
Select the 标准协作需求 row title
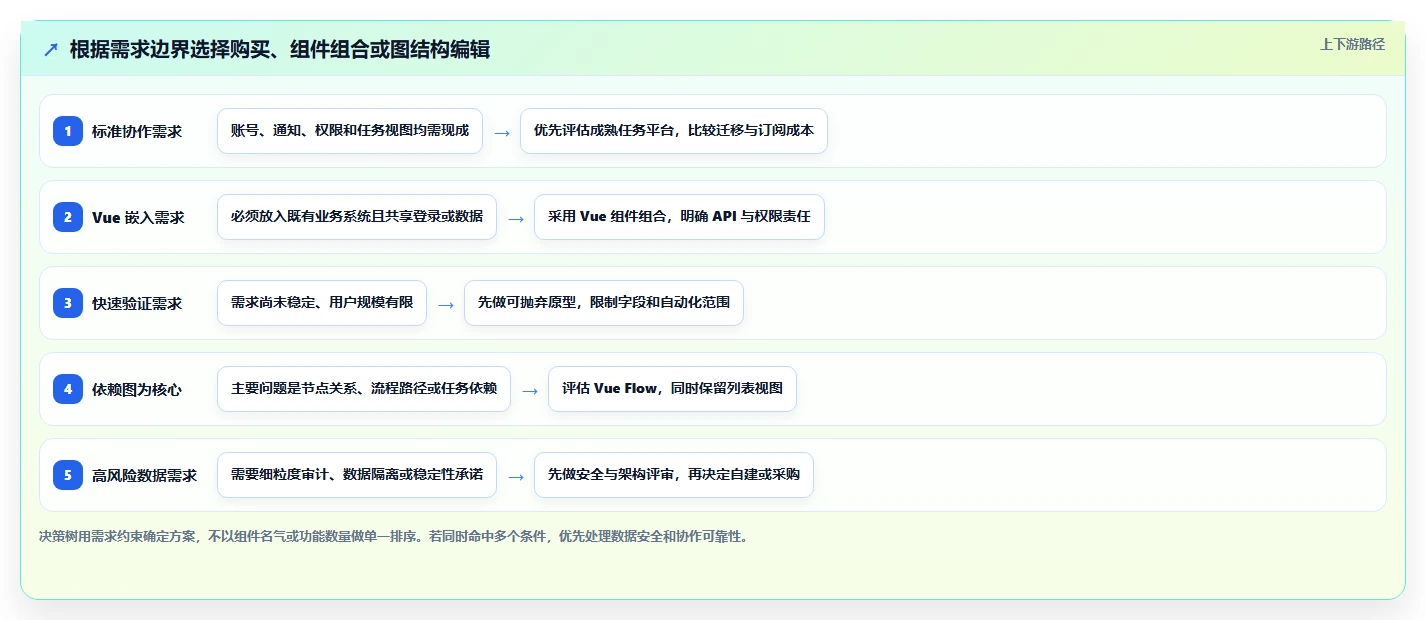tap(137, 131)
